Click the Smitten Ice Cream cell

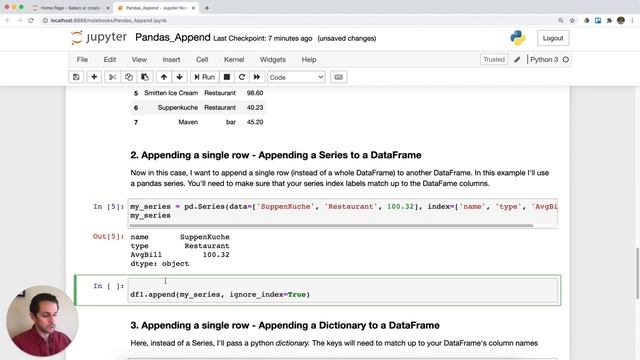click(x=171, y=93)
